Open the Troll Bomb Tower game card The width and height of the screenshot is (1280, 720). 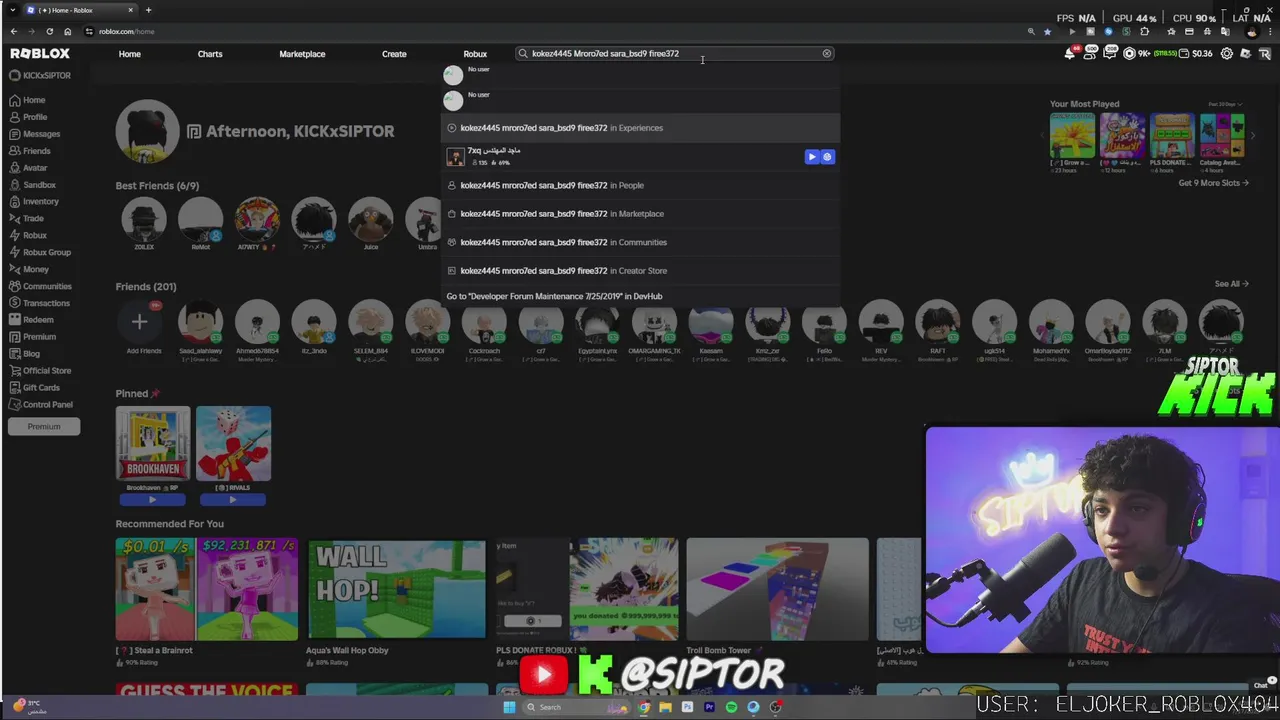(777, 589)
